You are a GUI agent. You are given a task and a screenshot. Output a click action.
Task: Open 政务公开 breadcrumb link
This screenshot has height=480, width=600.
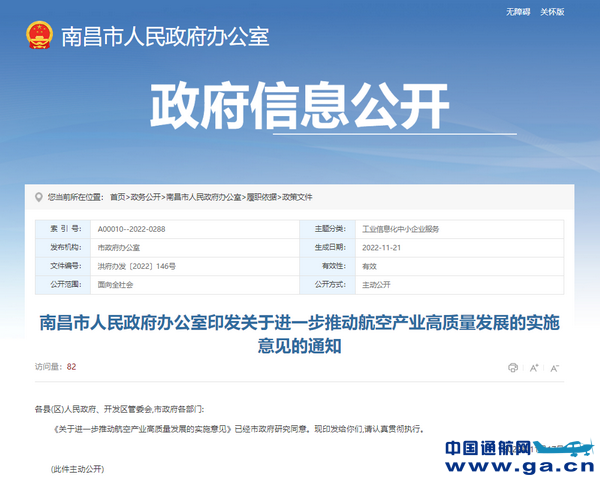[146, 197]
